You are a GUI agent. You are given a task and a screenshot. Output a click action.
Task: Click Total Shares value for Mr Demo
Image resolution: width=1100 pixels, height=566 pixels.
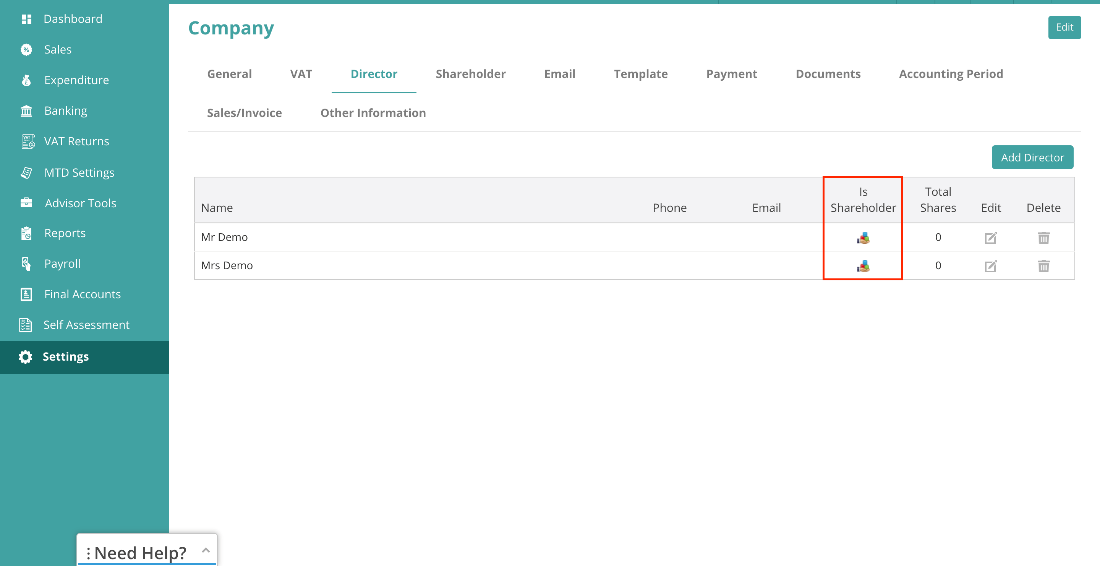pos(938,237)
